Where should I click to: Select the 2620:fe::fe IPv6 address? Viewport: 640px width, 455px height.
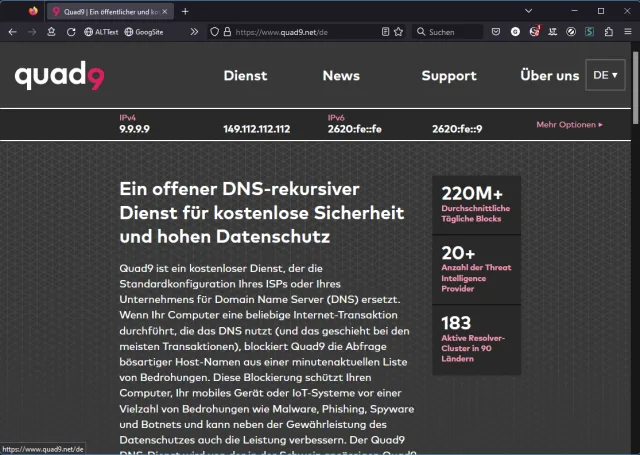click(x=354, y=129)
